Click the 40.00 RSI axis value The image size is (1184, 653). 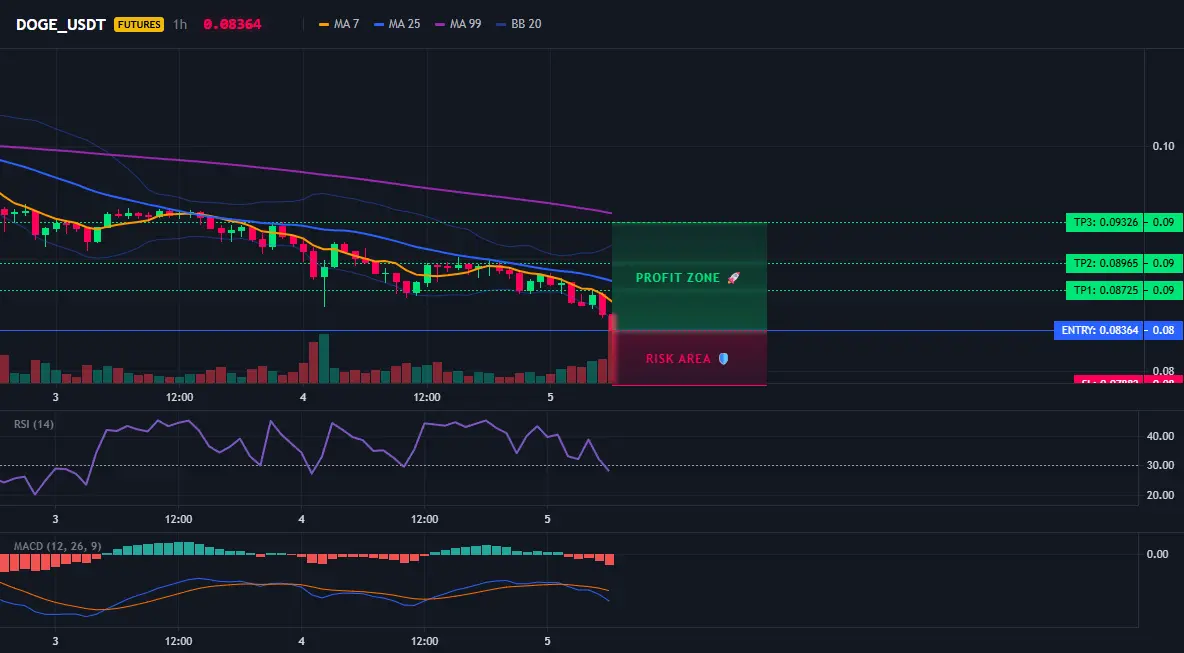1161,436
